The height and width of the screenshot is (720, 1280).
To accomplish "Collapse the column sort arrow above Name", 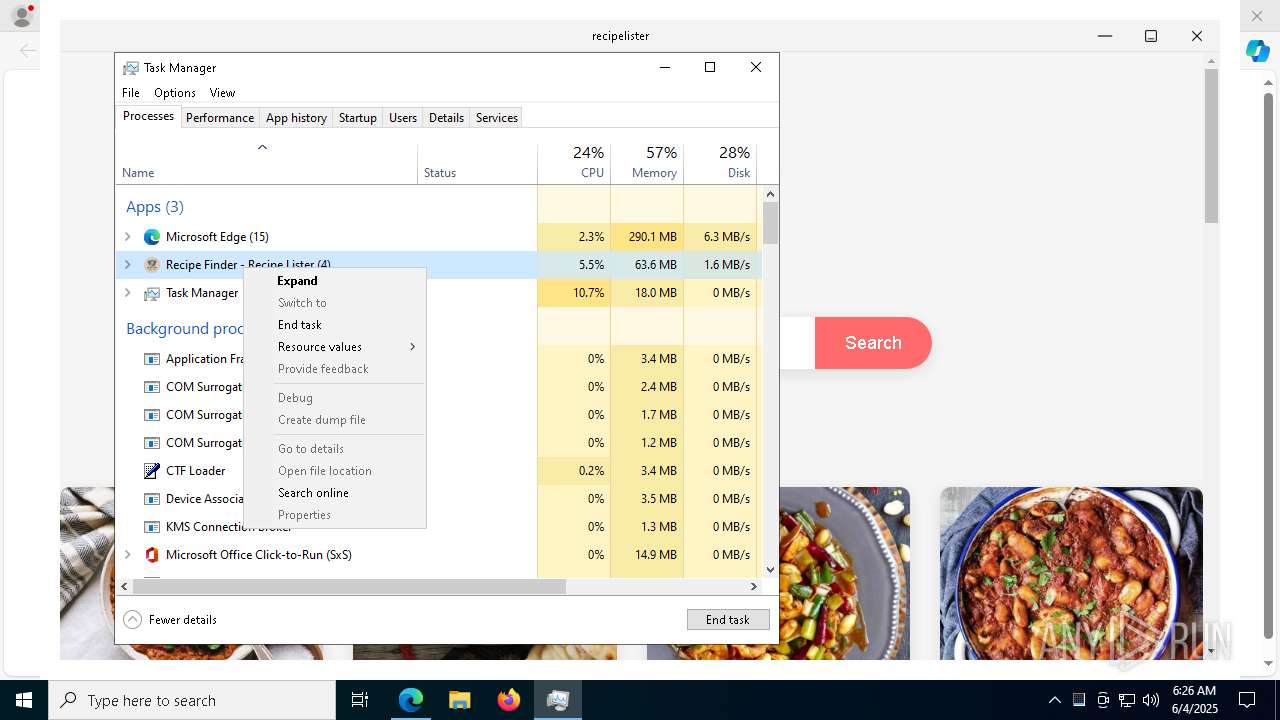I will 262,147.
